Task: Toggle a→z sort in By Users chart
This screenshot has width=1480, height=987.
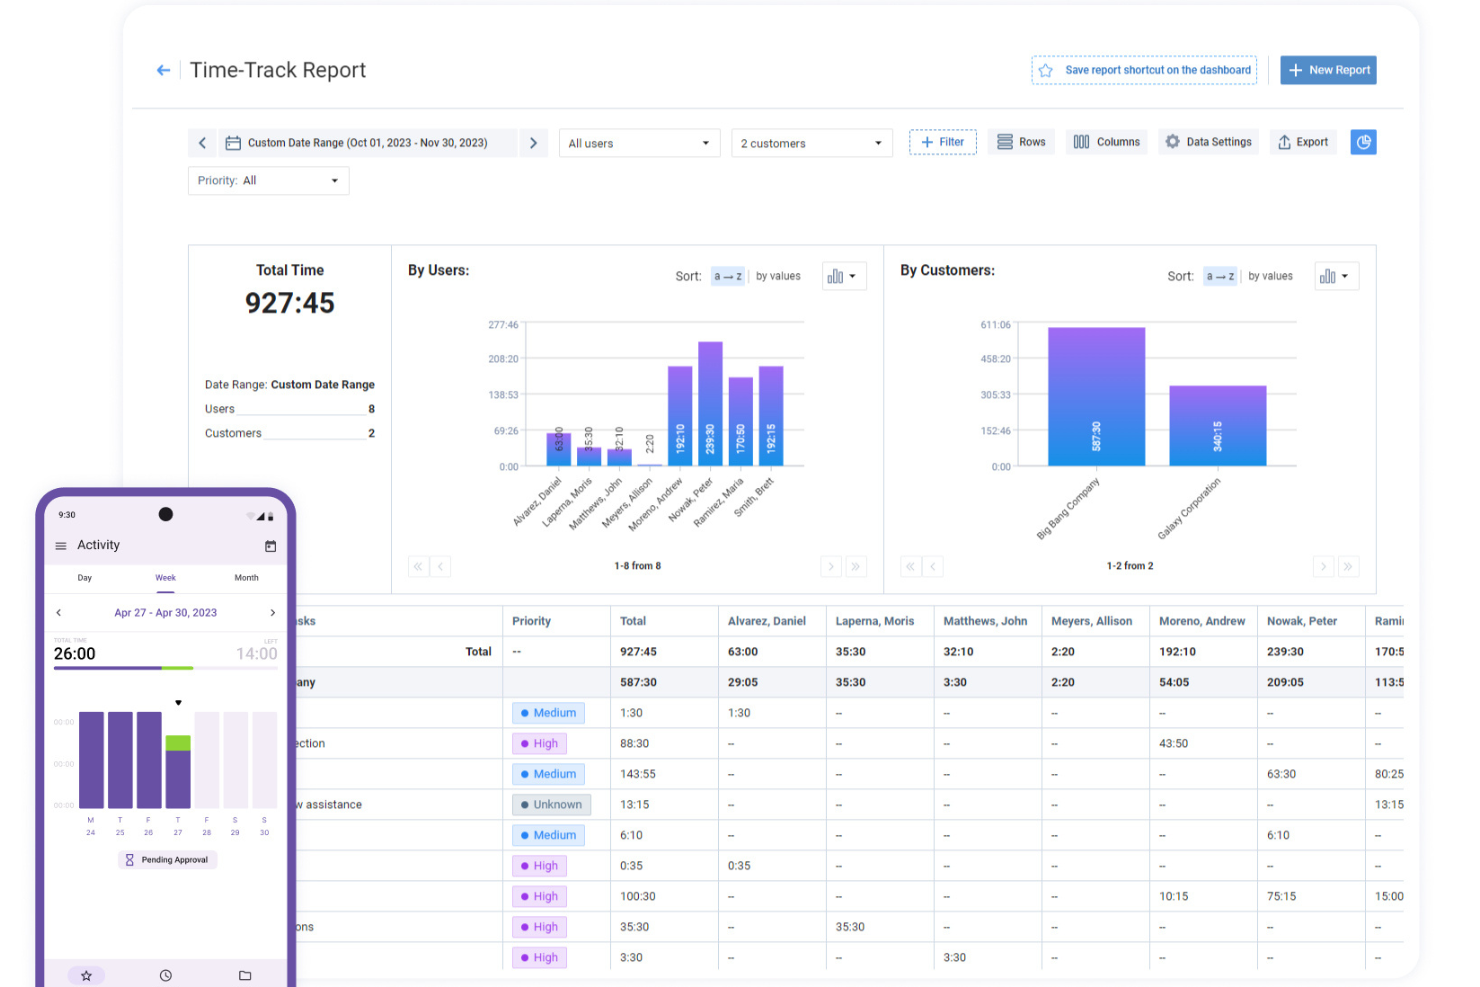Action: point(728,276)
